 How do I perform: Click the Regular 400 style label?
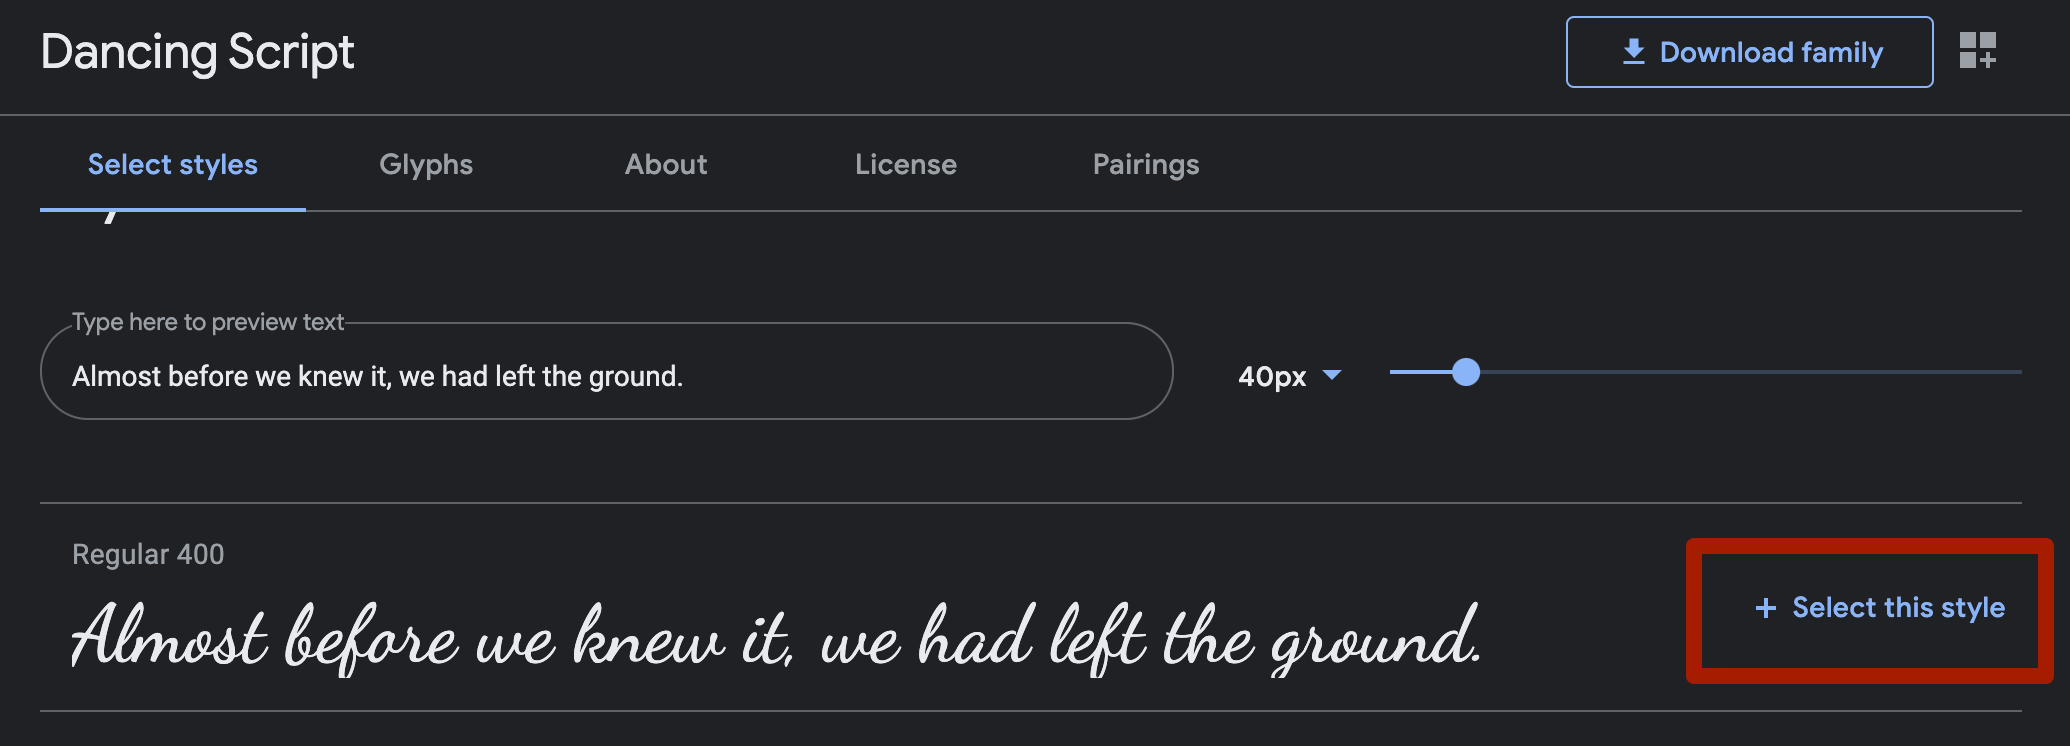(148, 554)
